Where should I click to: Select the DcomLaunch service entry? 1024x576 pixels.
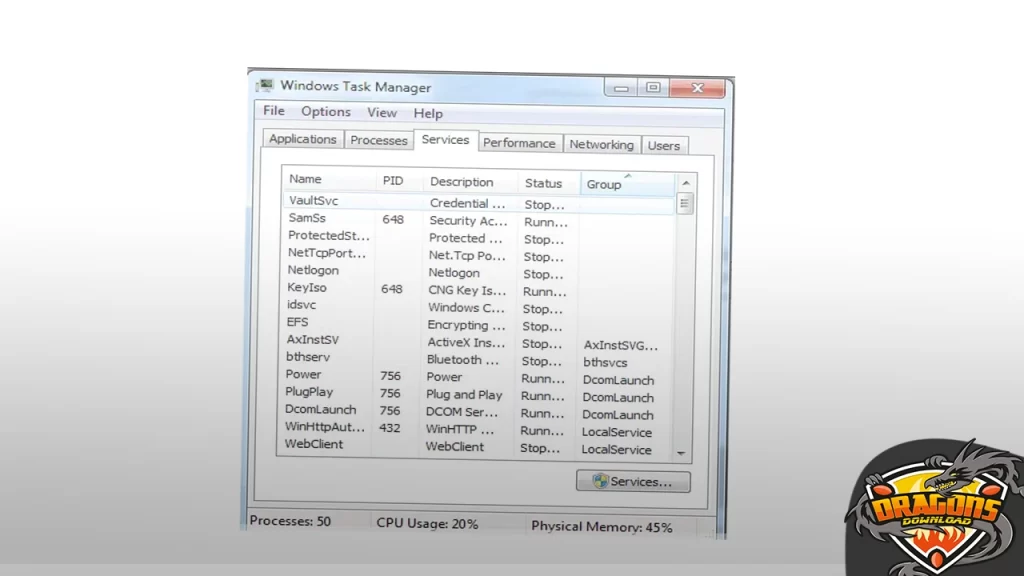(321, 411)
